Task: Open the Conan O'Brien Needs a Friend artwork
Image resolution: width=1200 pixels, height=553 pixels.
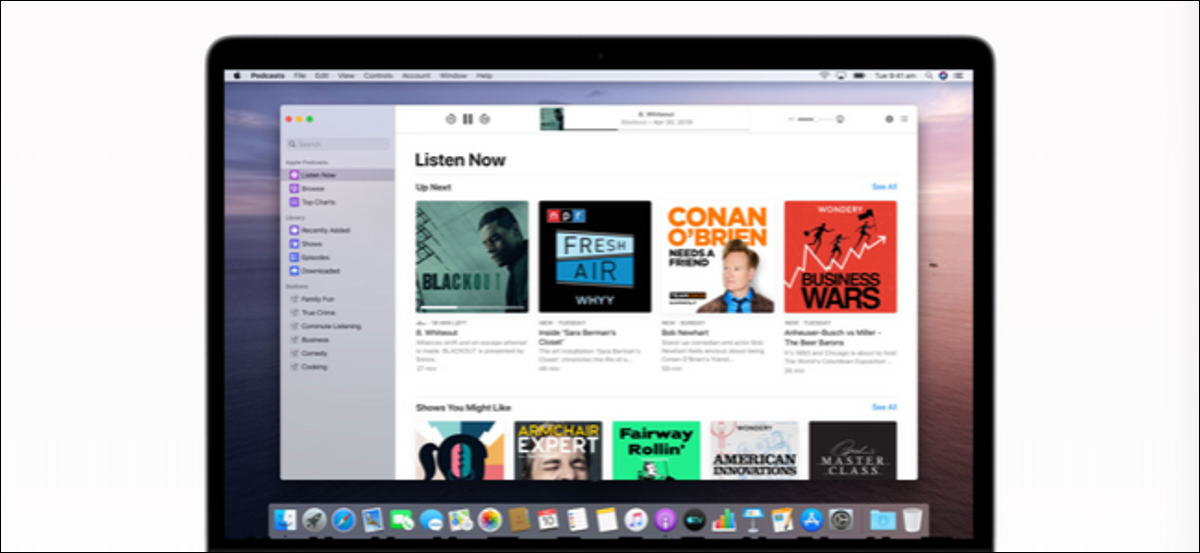Action: tap(717, 257)
